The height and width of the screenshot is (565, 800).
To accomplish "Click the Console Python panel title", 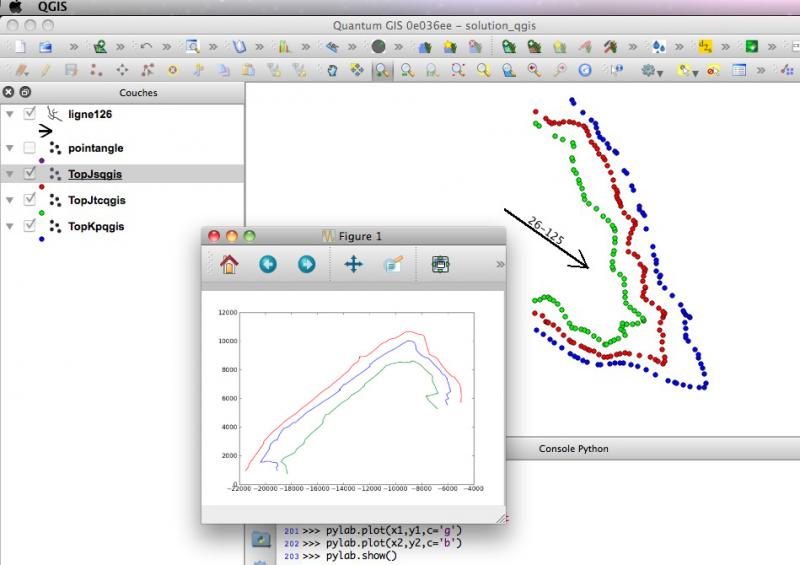I will (x=573, y=449).
